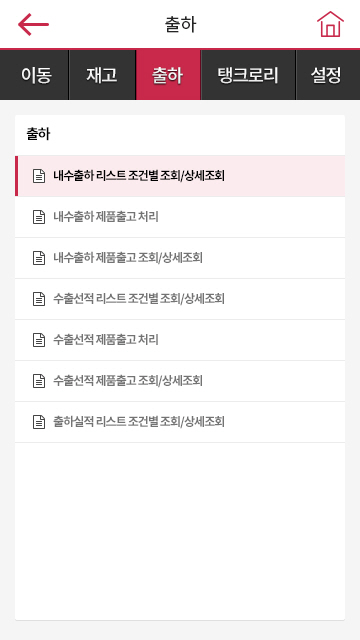Open 내수출하 제품출고 처리 menu item
Screen dimensions: 360x640
point(180,217)
